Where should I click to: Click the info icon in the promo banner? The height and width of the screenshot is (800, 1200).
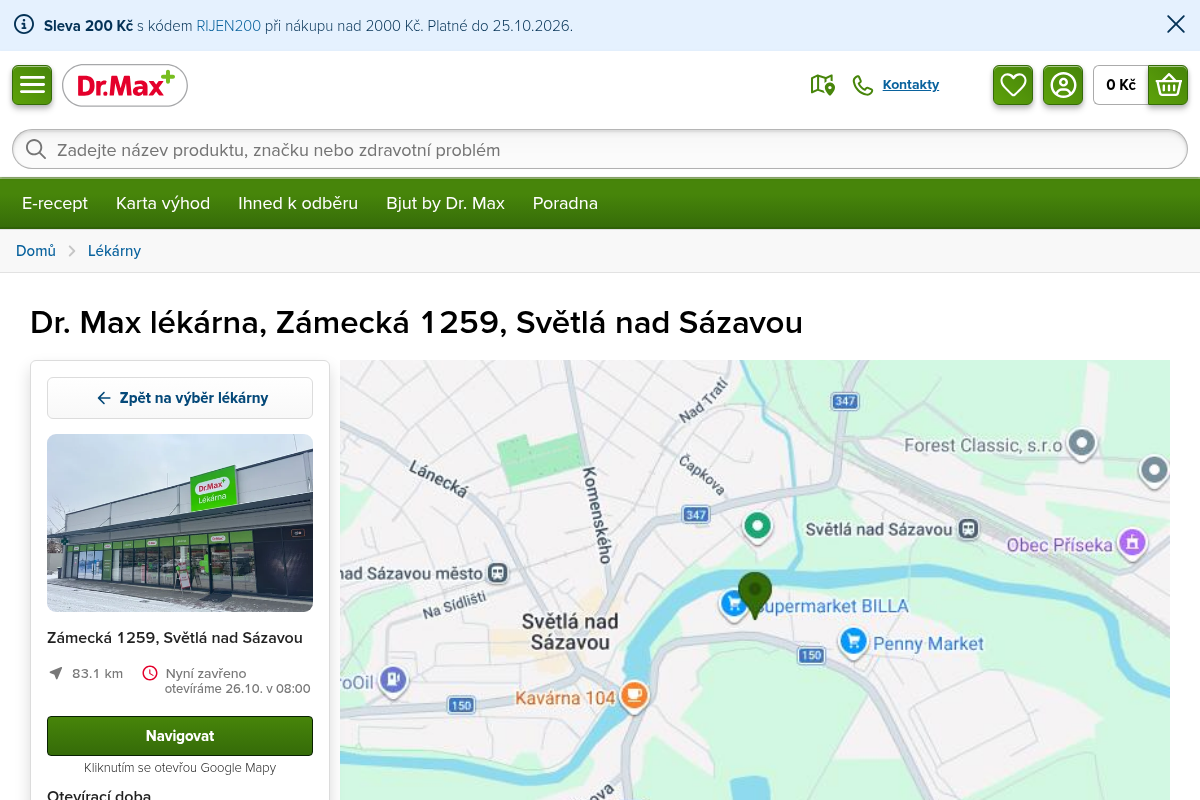point(24,25)
